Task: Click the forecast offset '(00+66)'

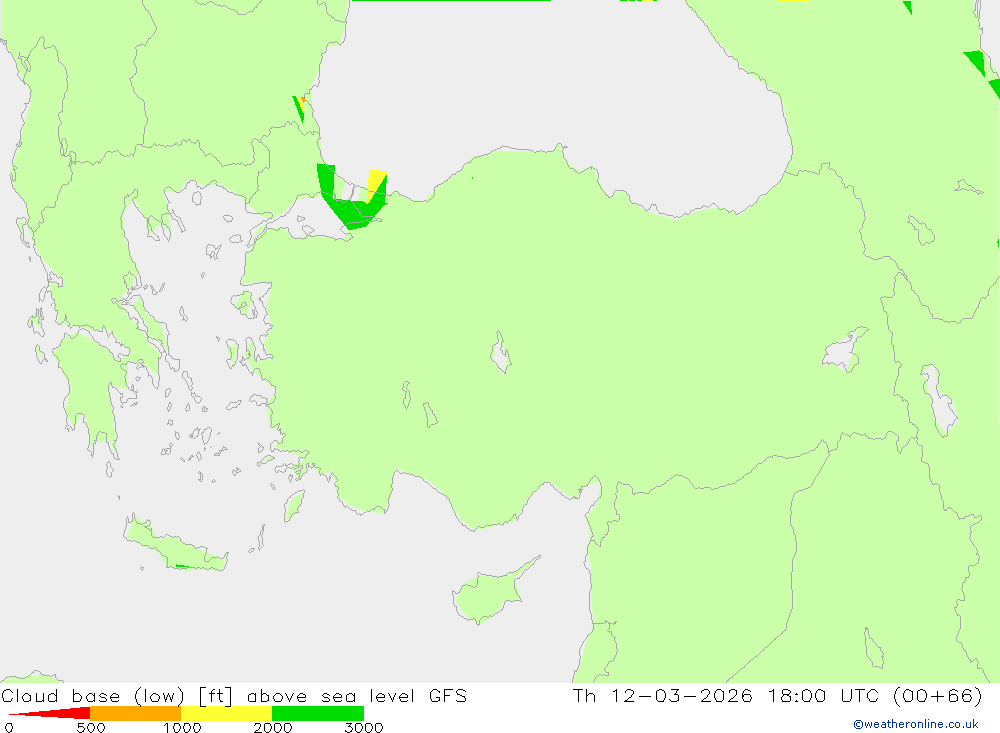Action: tap(938, 695)
